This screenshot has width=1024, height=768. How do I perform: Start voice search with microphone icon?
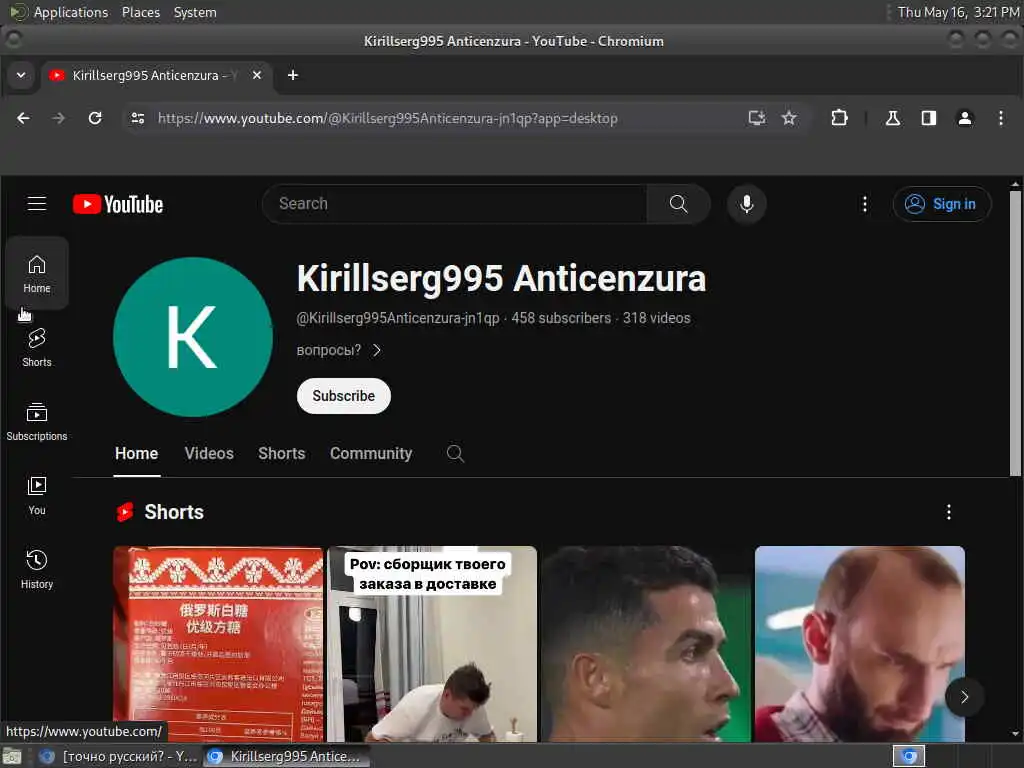coord(746,204)
